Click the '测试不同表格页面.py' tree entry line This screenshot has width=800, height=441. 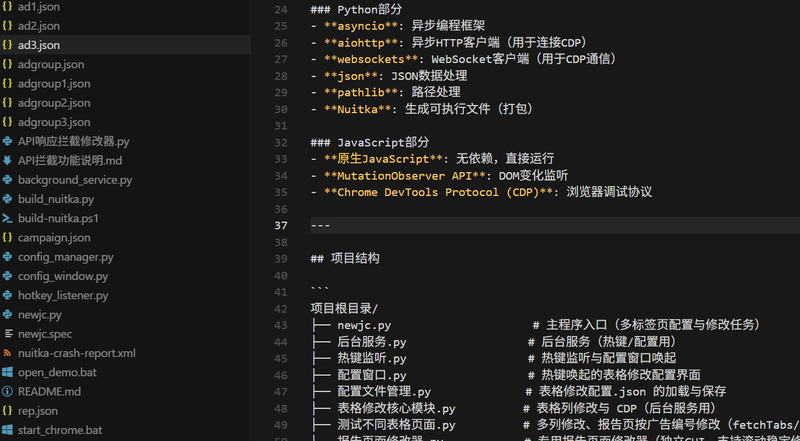click(555, 425)
